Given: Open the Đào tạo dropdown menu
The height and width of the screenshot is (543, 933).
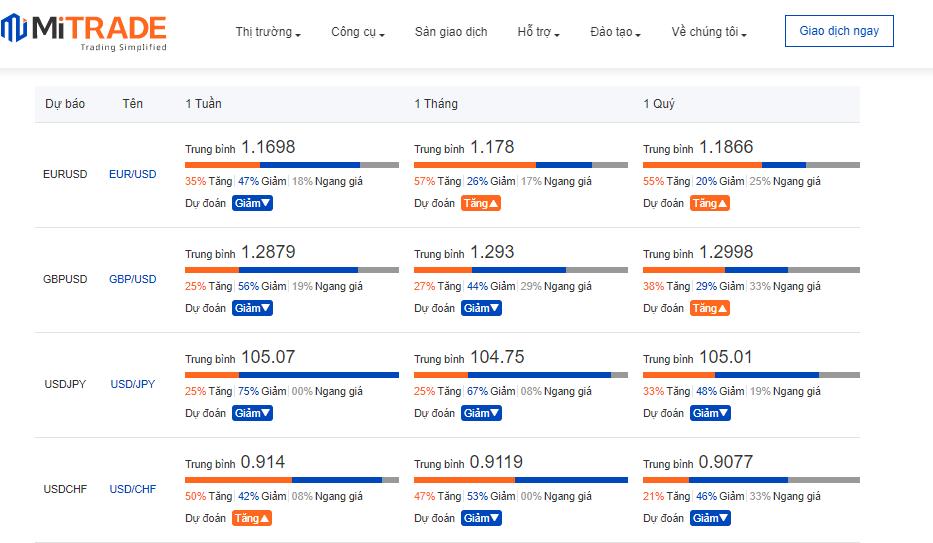Looking at the screenshot, I should click(x=615, y=32).
